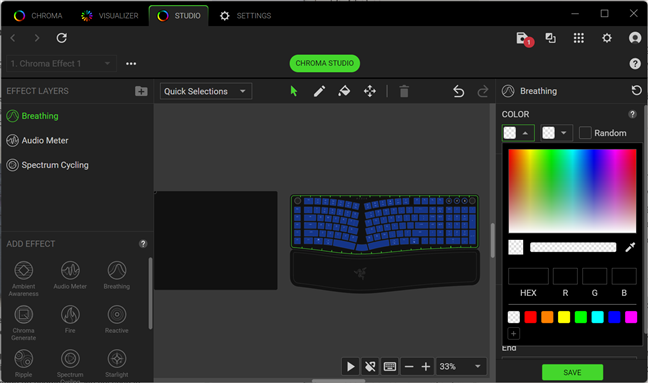648x383 pixels.
Task: Choose the Paint Bucket fill tool
Action: pyautogui.click(x=344, y=91)
